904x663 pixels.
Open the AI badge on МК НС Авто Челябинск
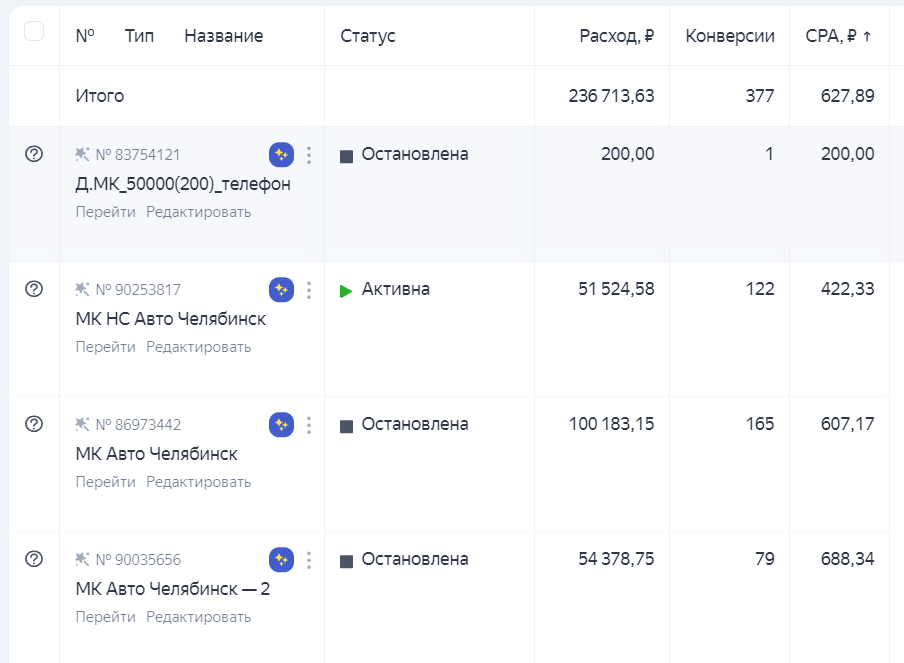[281, 289]
